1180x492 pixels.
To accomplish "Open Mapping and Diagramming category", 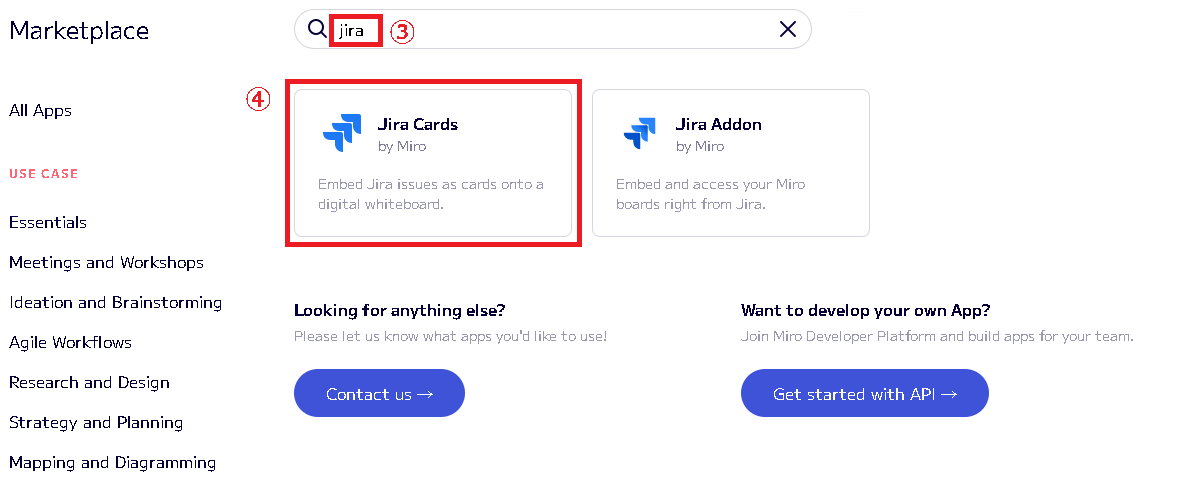I will [x=112, y=463].
